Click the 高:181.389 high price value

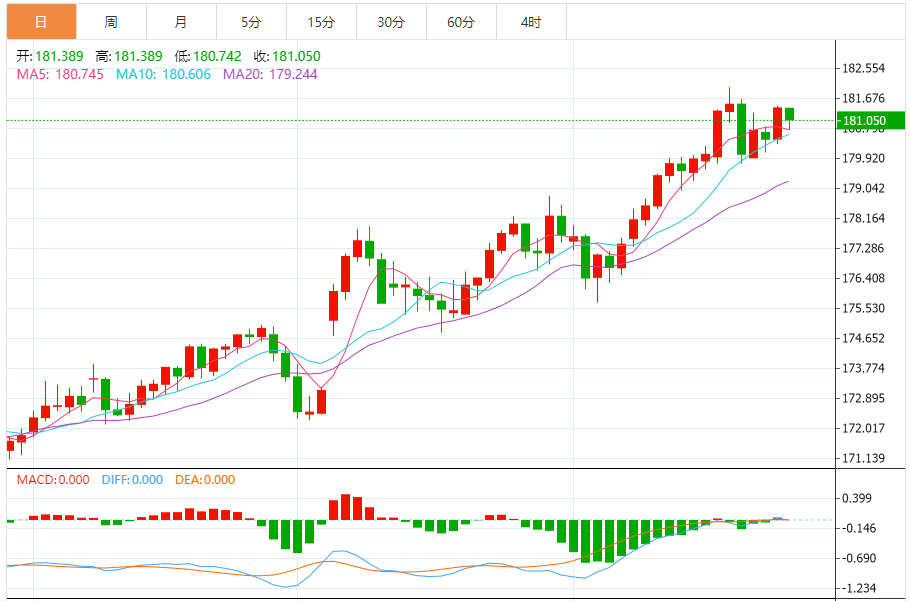pyautogui.click(x=129, y=56)
